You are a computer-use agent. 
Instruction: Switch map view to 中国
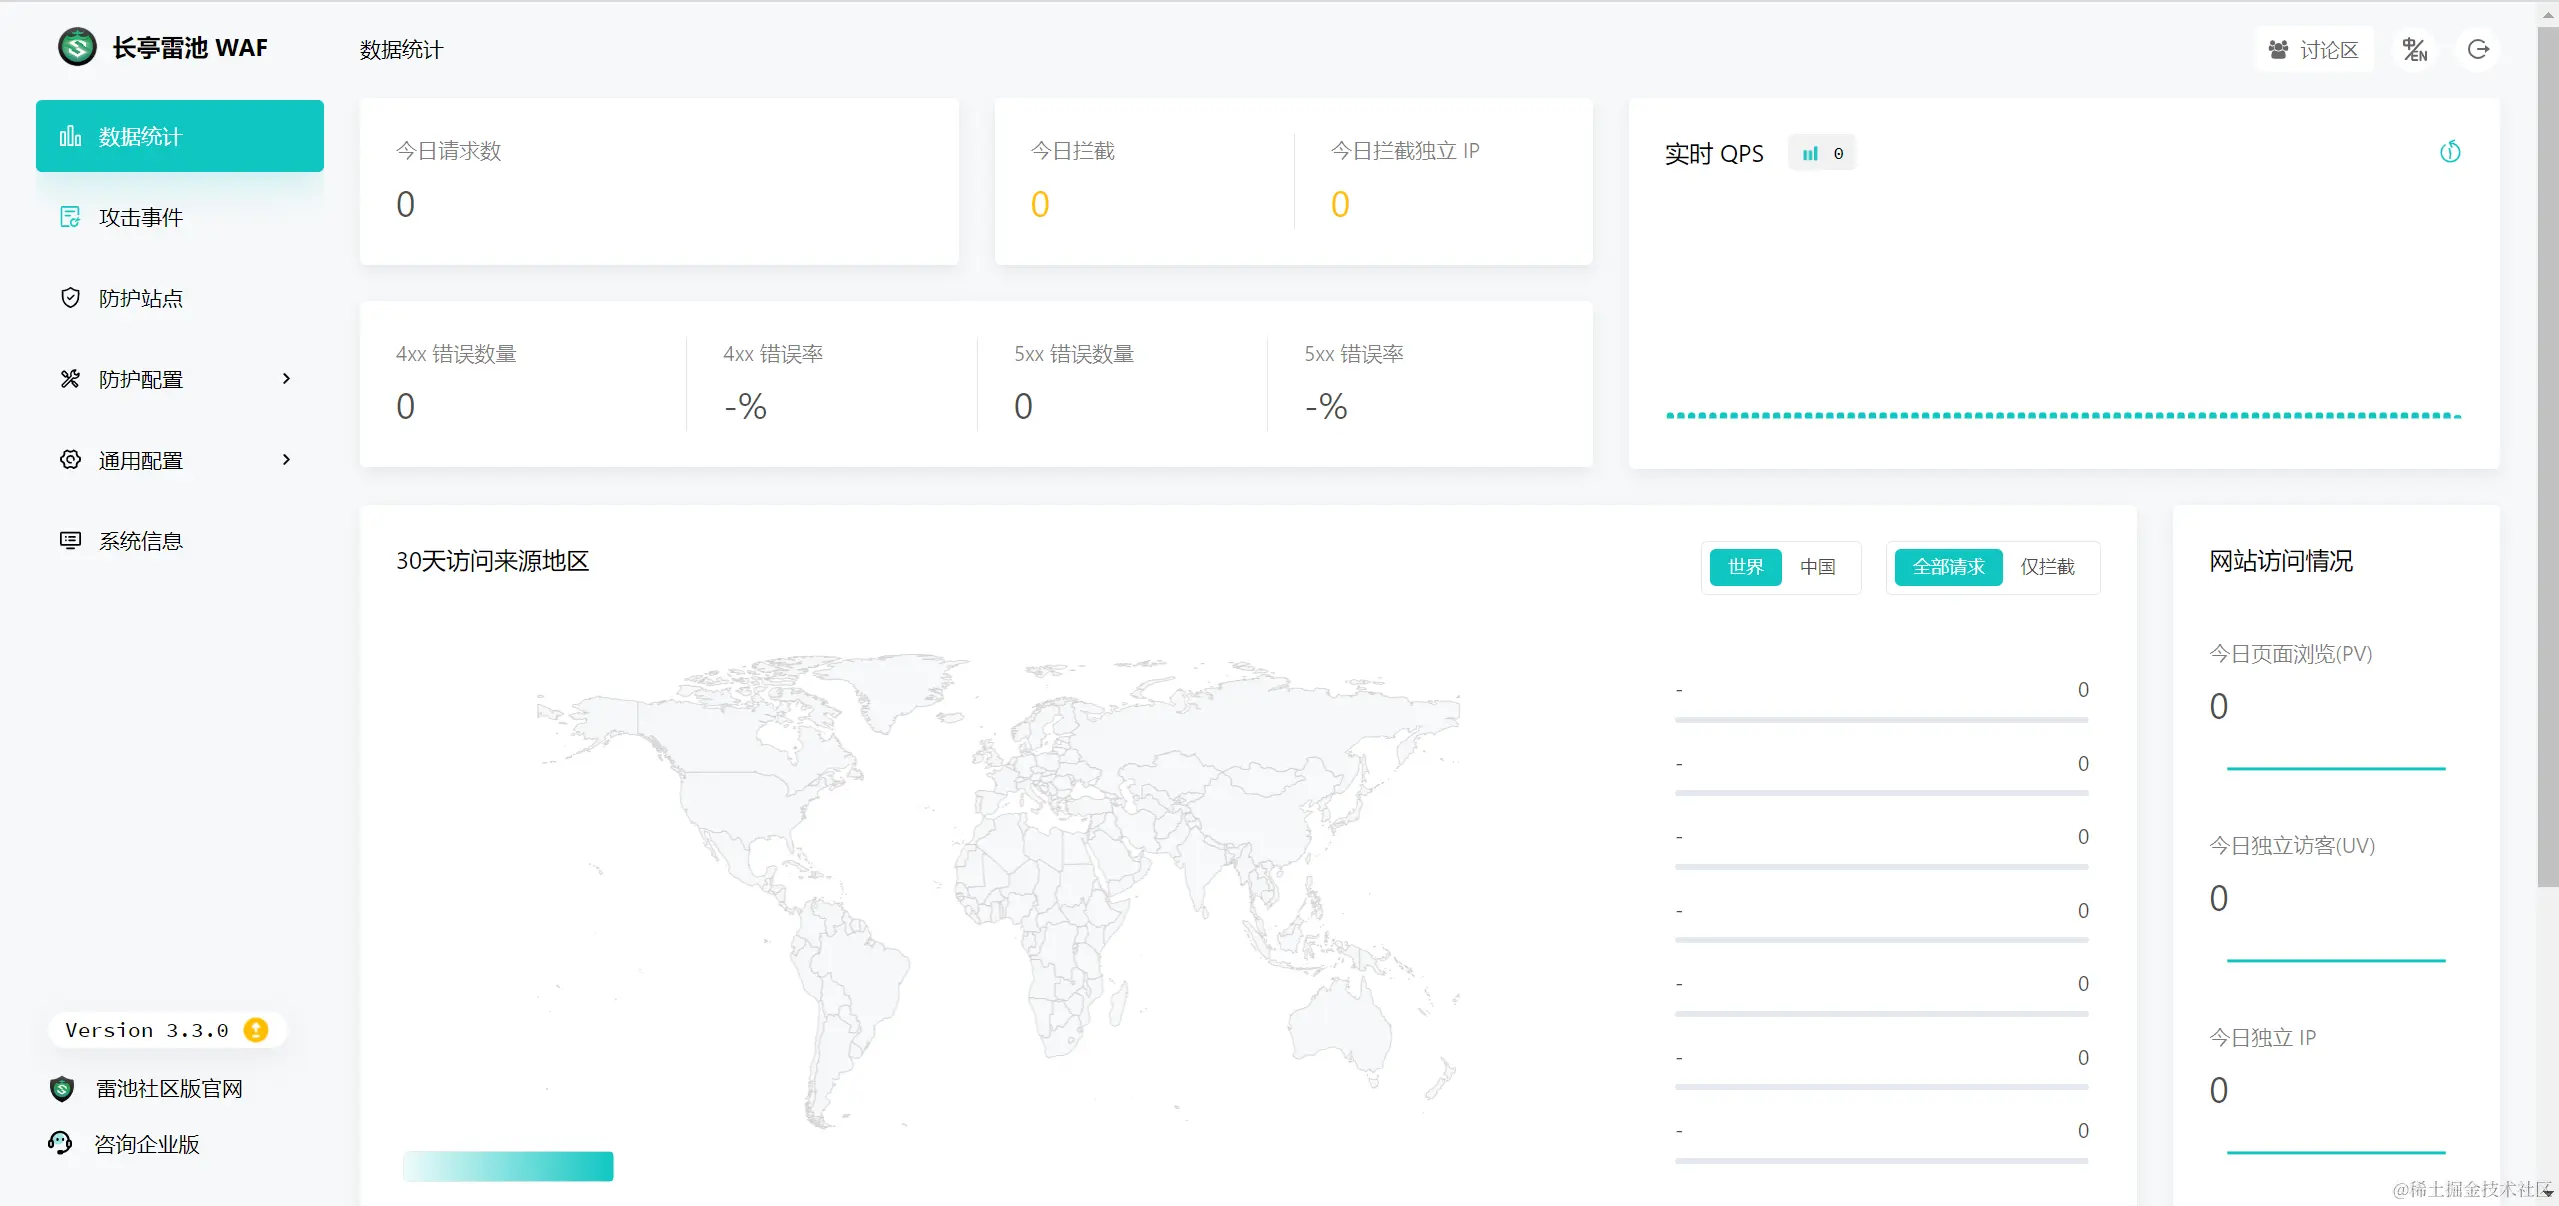[1817, 567]
